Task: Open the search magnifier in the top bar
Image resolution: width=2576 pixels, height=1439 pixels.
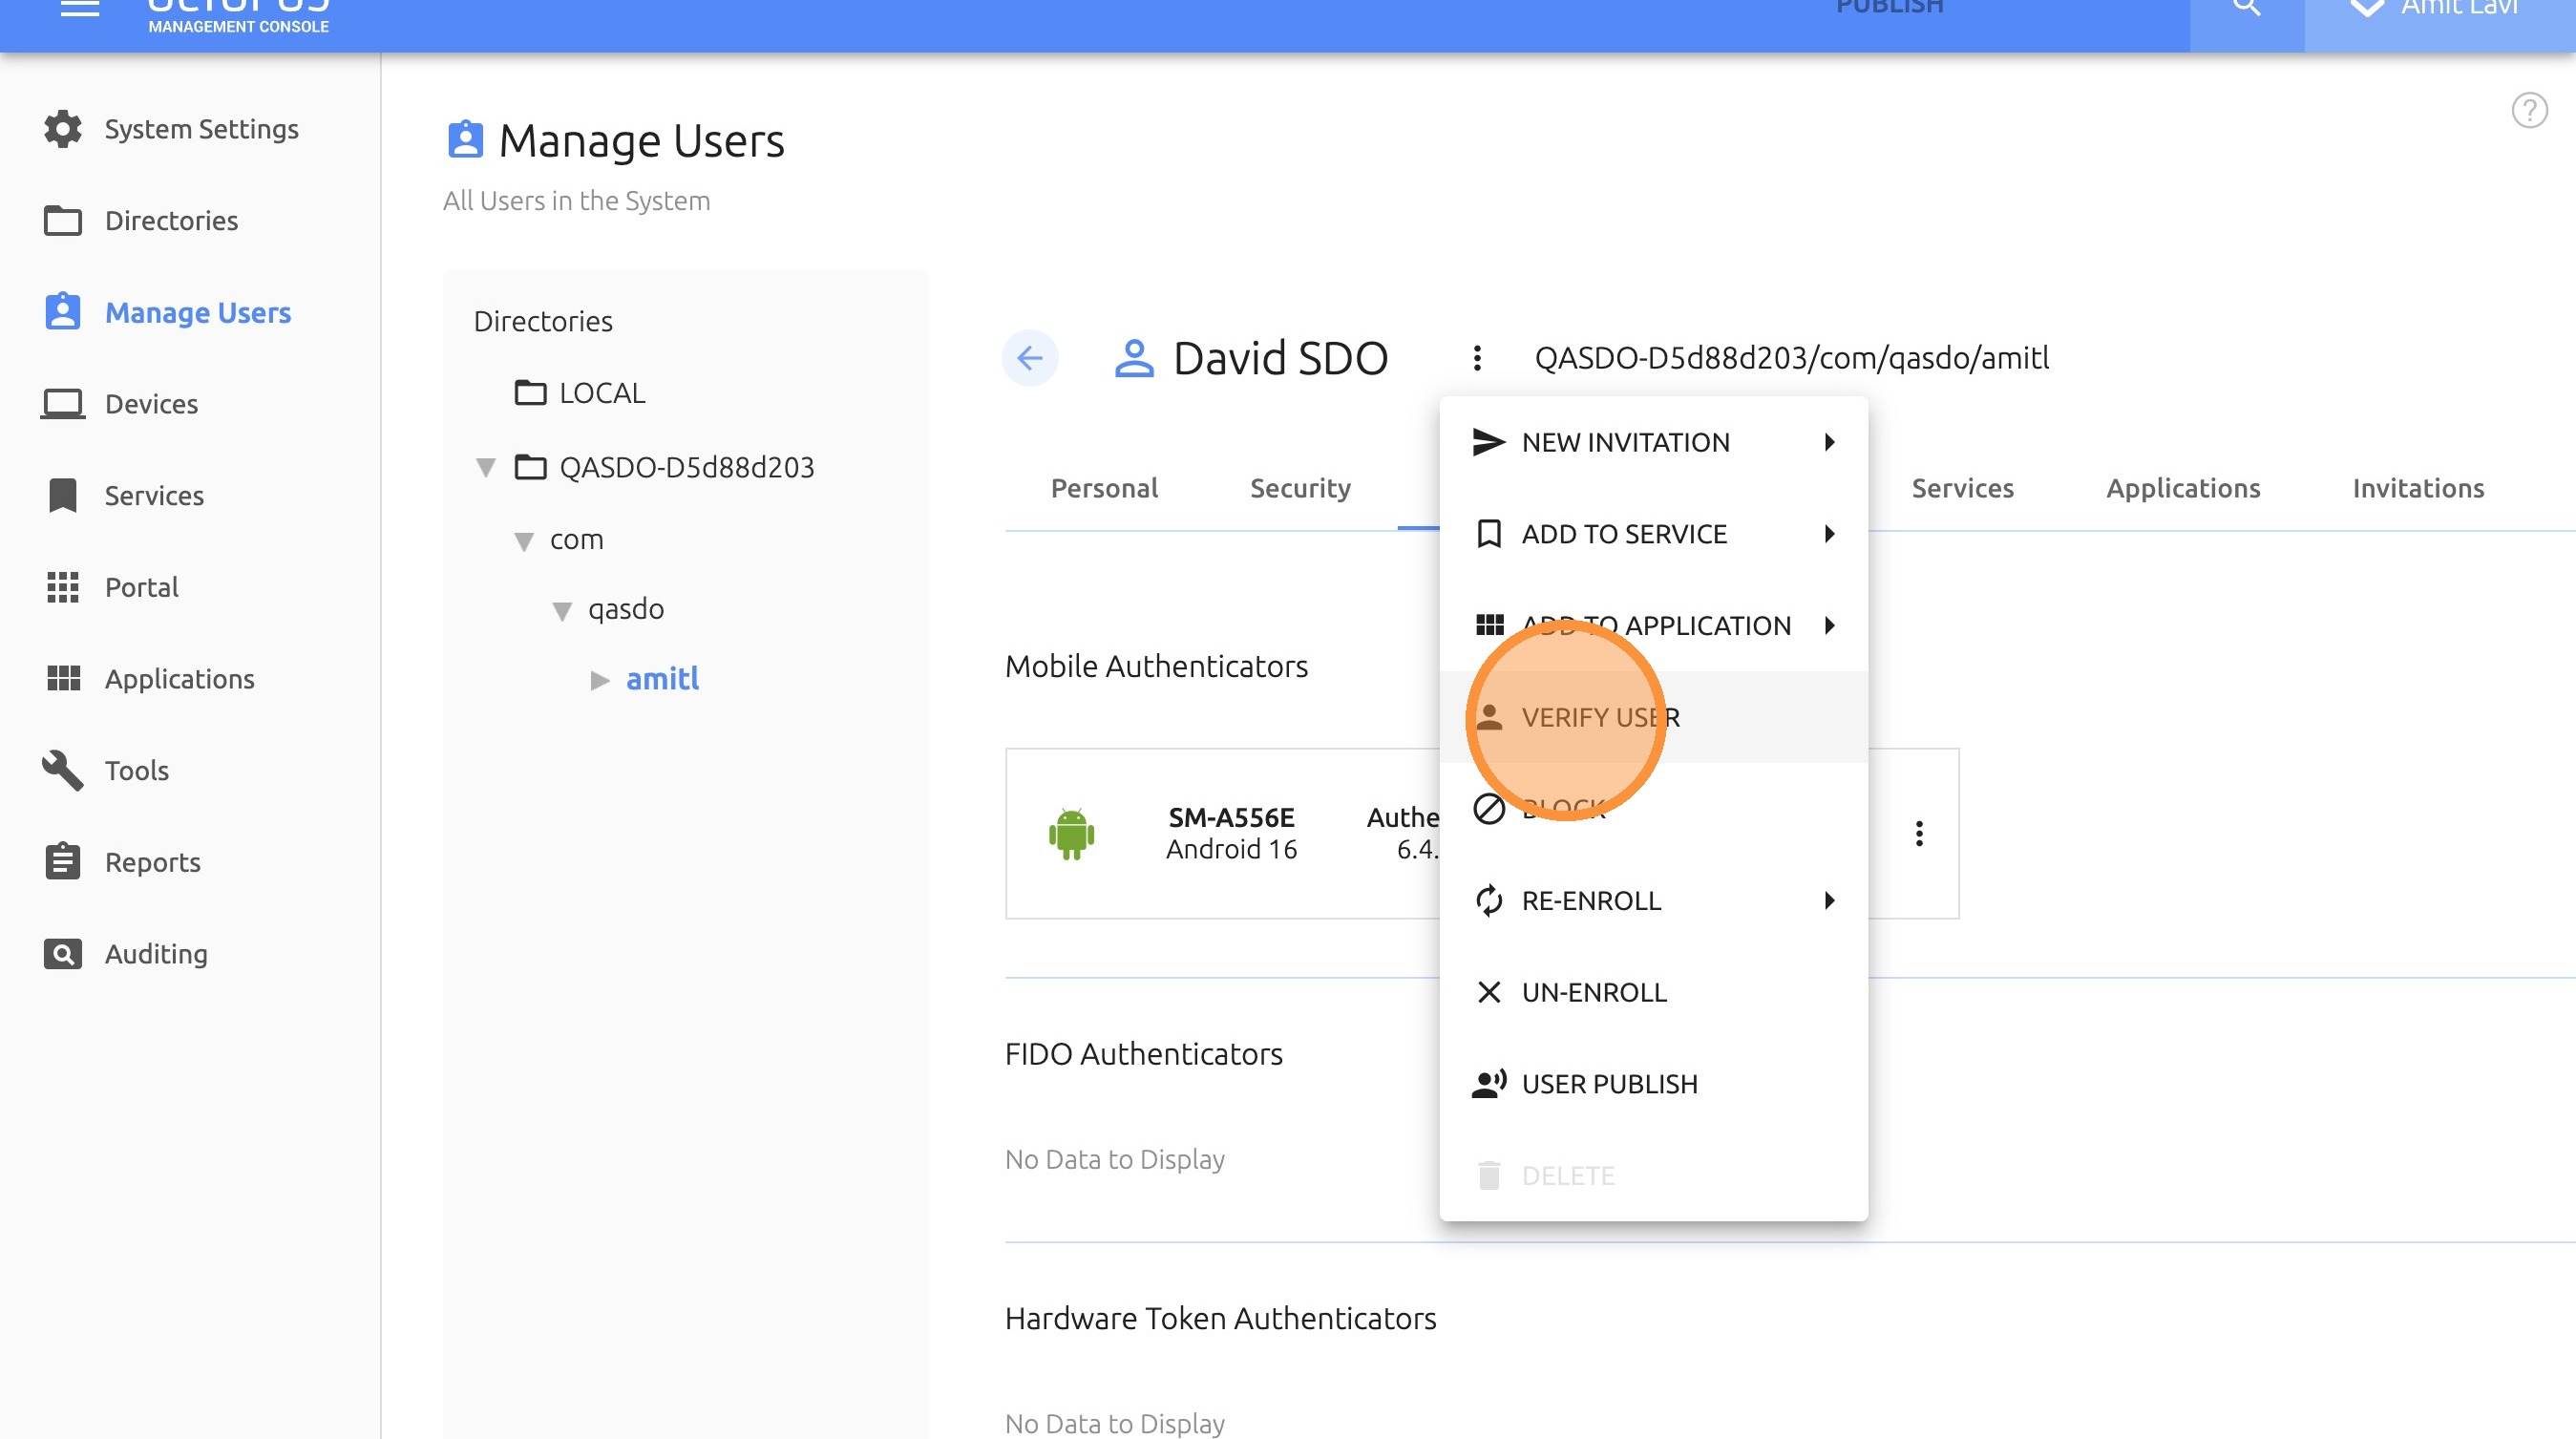Action: tap(2246, 10)
